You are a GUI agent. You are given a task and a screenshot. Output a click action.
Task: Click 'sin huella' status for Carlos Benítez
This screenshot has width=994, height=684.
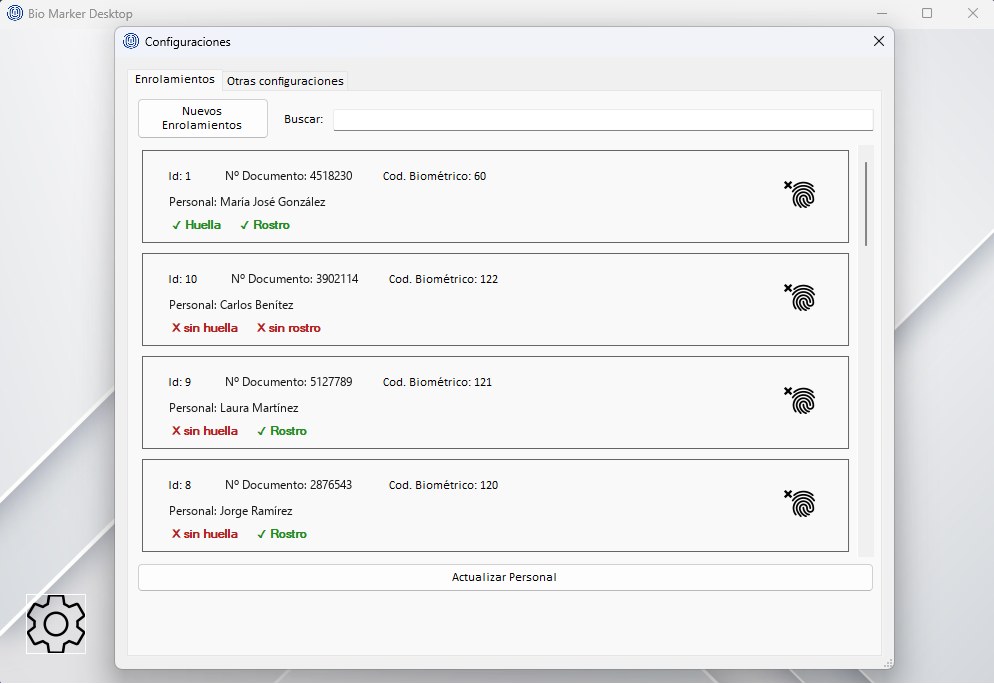coord(205,328)
